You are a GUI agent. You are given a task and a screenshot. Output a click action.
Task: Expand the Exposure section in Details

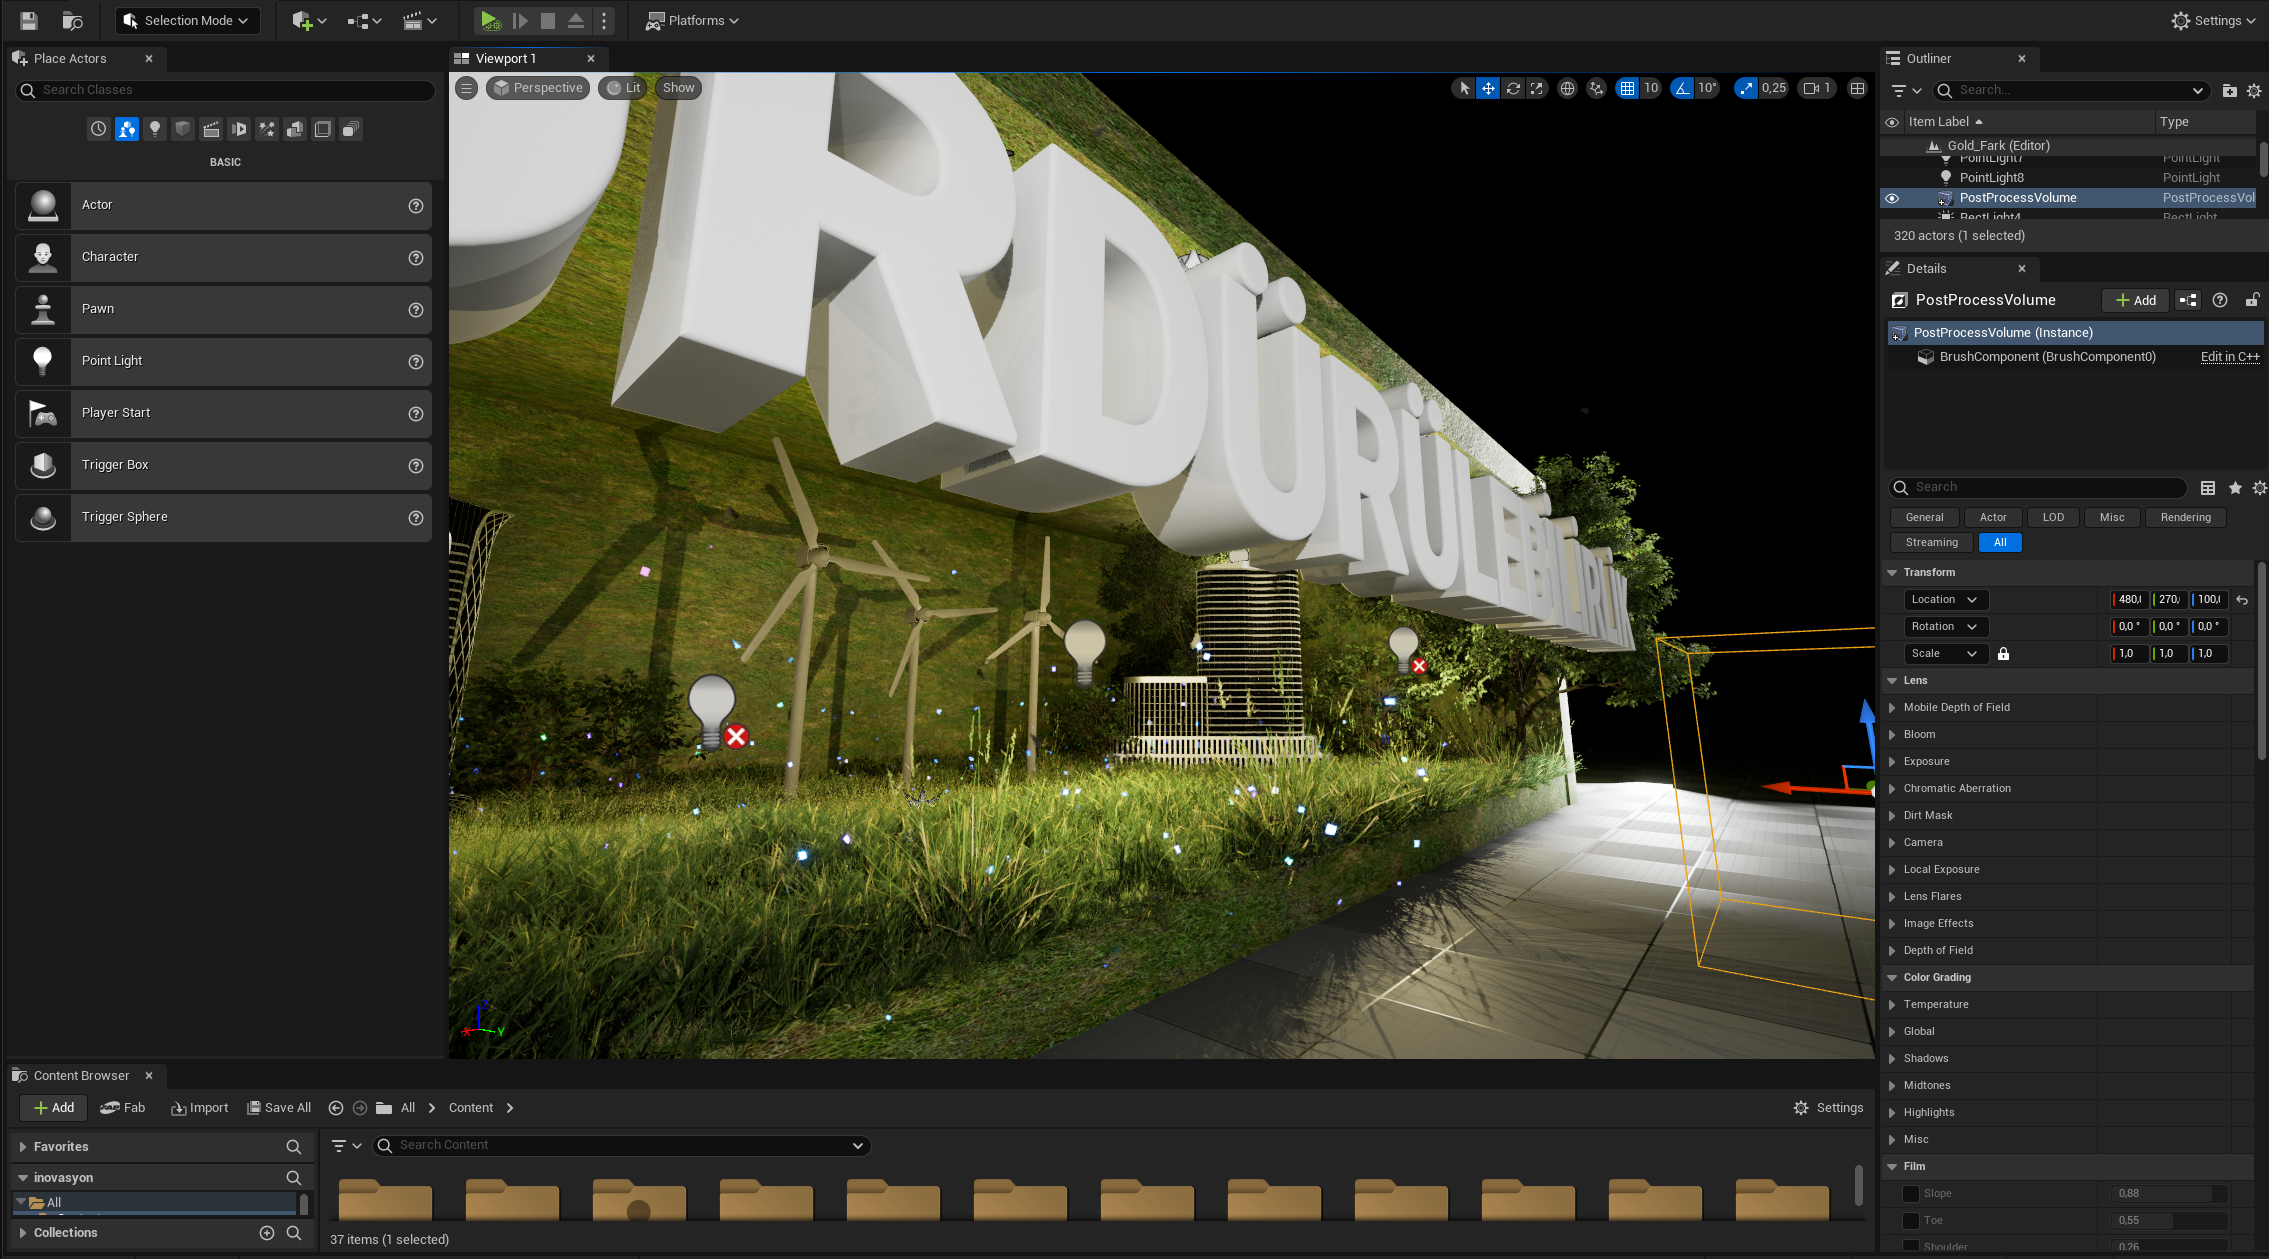tap(1892, 762)
